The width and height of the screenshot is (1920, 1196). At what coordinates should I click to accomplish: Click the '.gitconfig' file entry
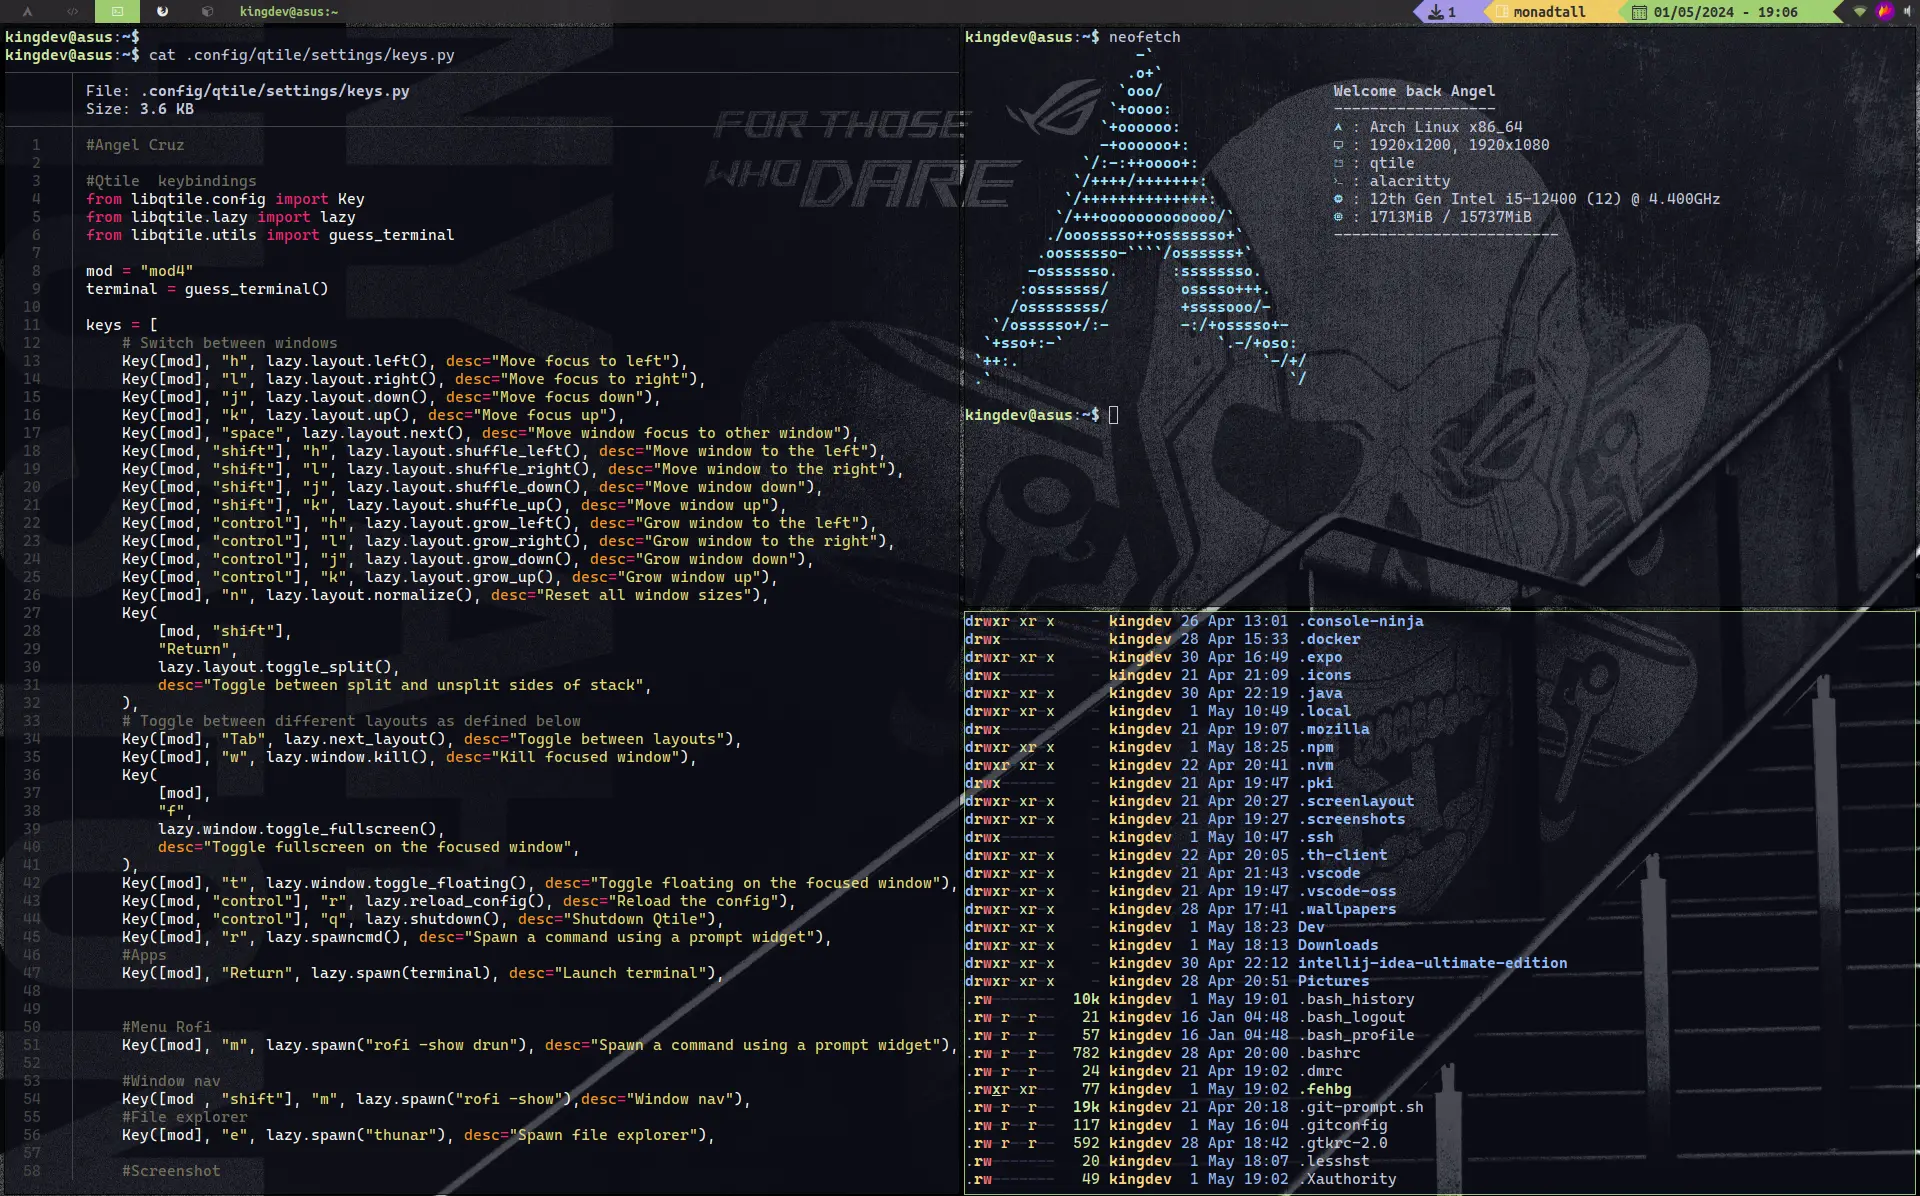(1342, 1125)
